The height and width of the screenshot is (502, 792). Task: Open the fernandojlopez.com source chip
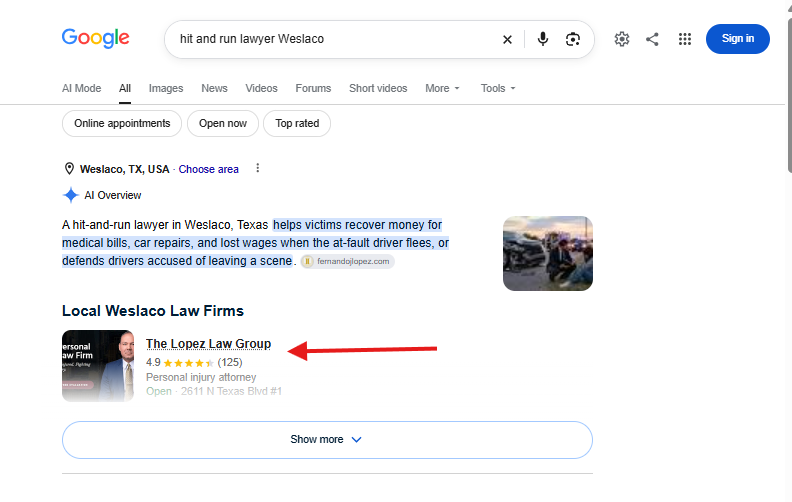[348, 261]
